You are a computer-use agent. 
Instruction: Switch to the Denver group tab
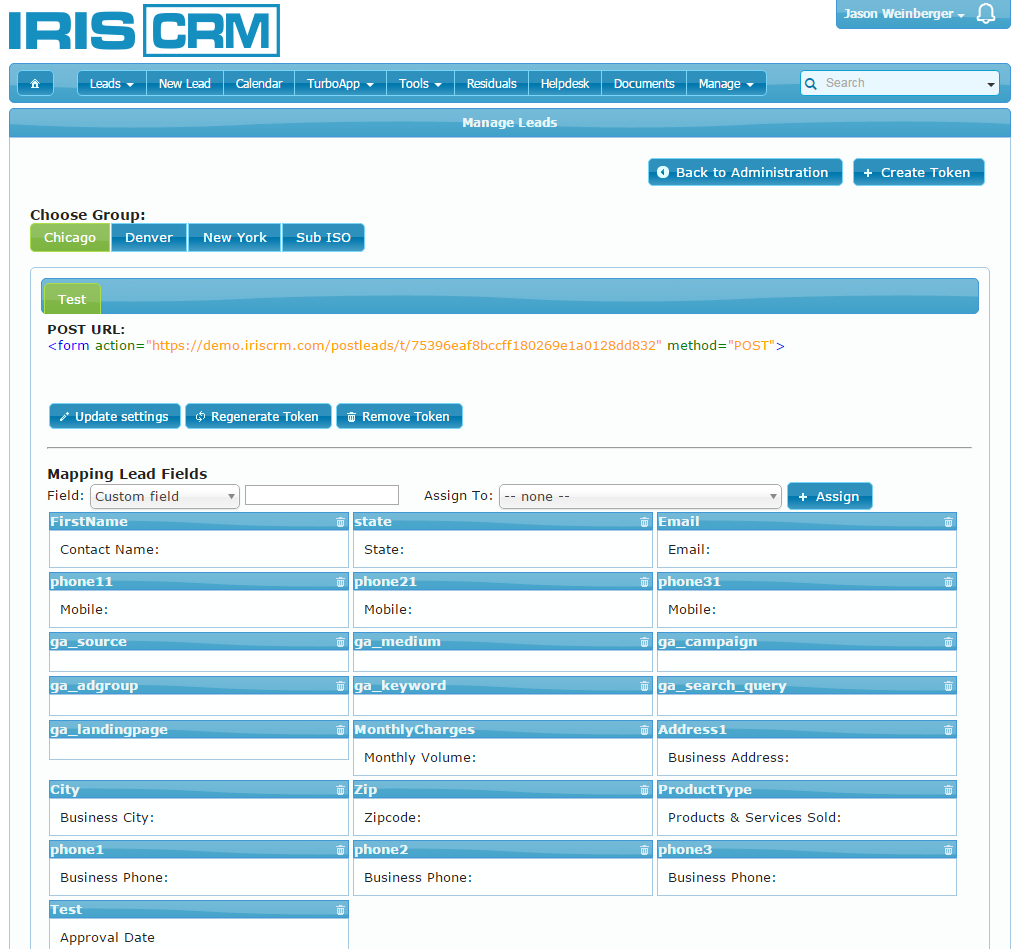149,238
